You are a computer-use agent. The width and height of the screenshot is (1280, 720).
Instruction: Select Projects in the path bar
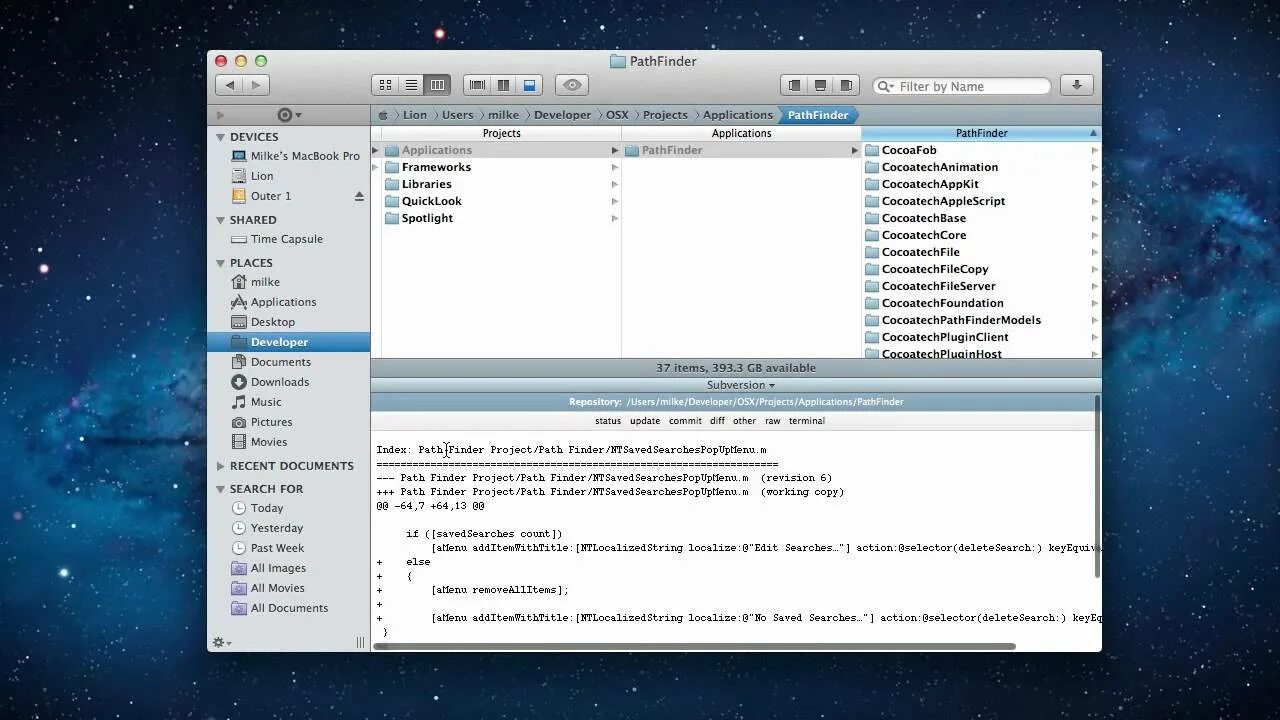pyautogui.click(x=665, y=115)
